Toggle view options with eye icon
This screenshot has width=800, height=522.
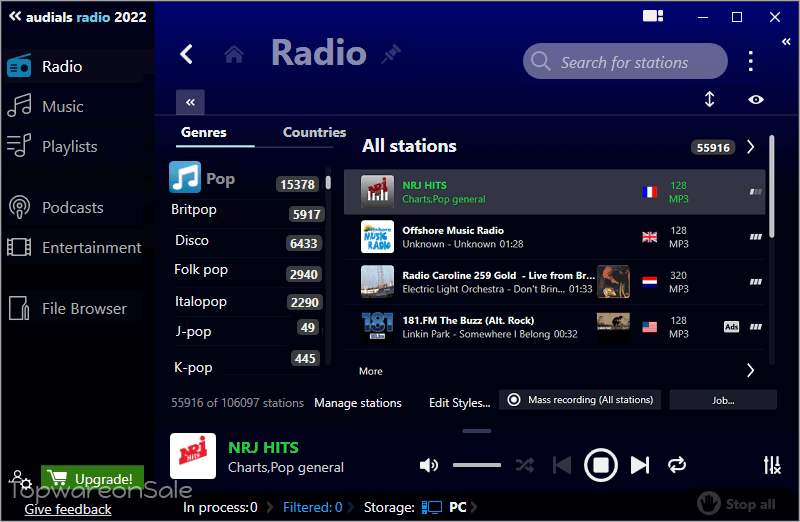point(756,100)
